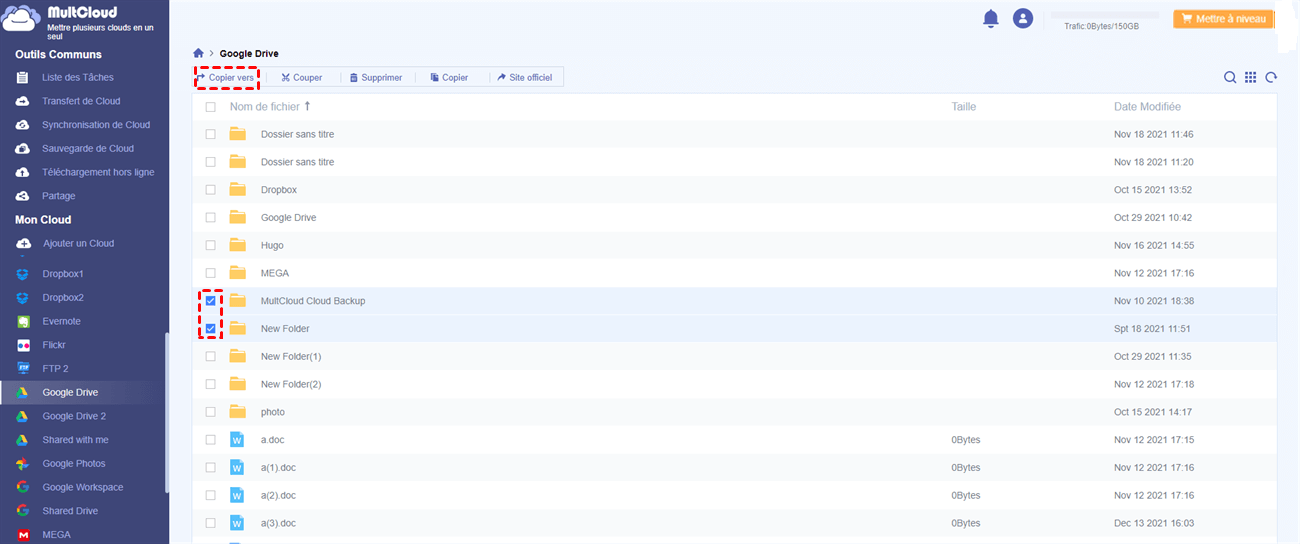Open the New Folder(2) row

point(734,384)
